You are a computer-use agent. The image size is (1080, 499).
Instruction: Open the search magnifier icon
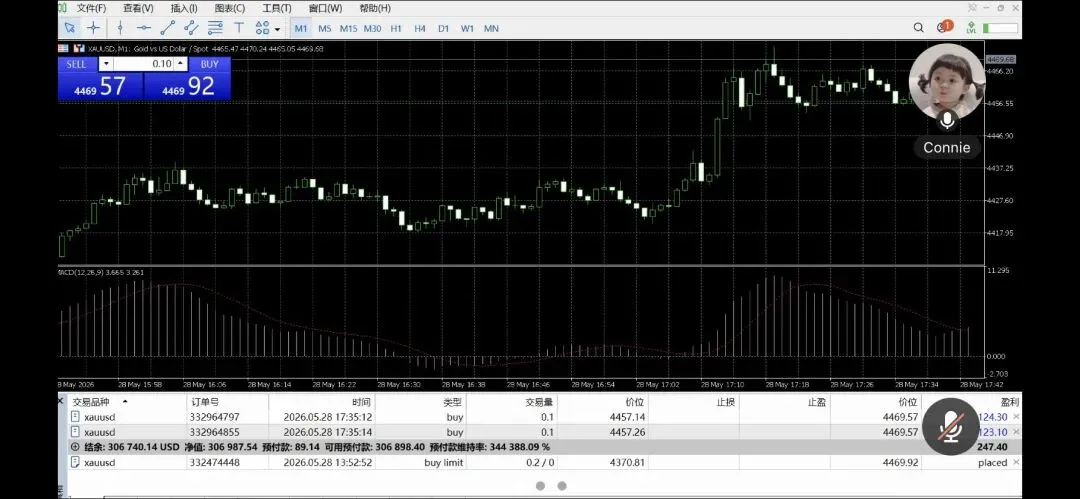coord(918,28)
